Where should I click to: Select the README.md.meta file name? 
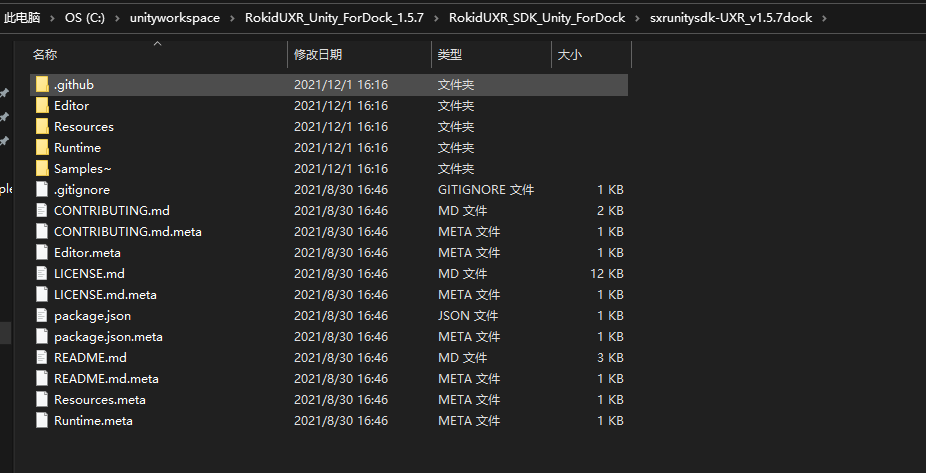106,379
